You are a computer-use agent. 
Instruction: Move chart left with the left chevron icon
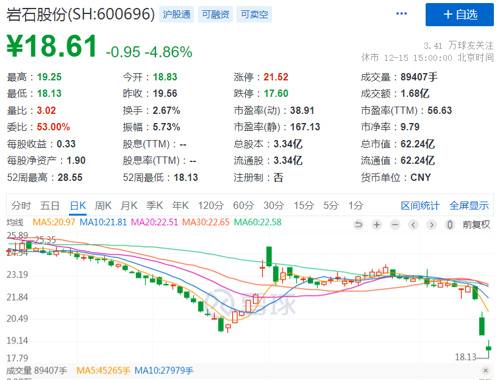click(413, 225)
